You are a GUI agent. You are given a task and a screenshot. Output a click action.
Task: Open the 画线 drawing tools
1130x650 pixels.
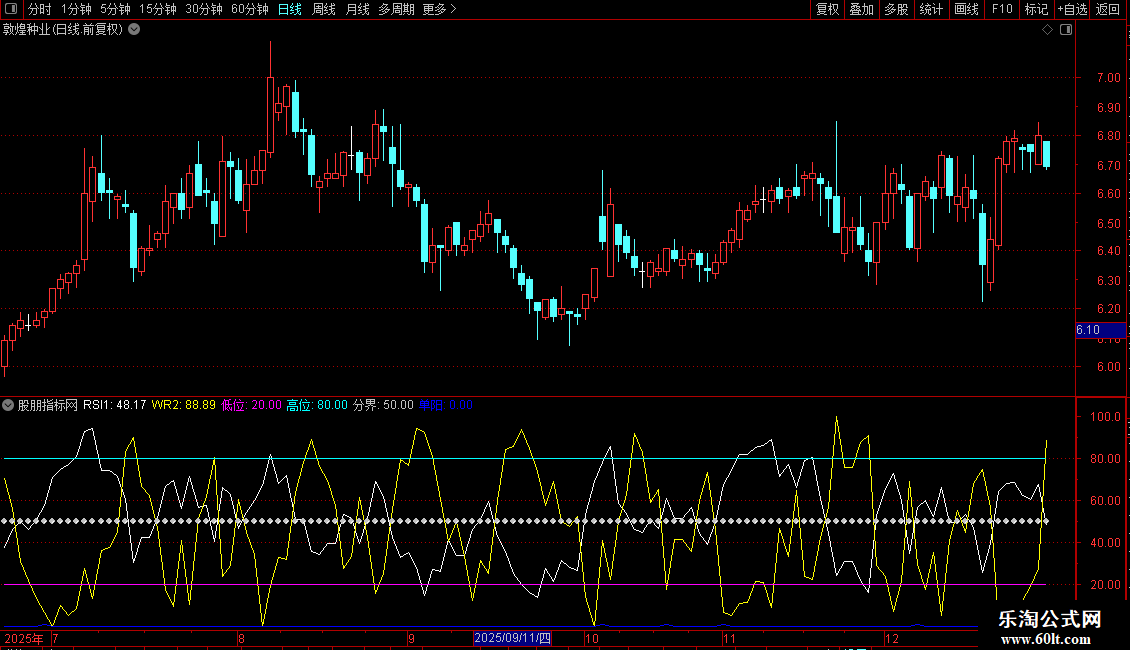pos(966,9)
